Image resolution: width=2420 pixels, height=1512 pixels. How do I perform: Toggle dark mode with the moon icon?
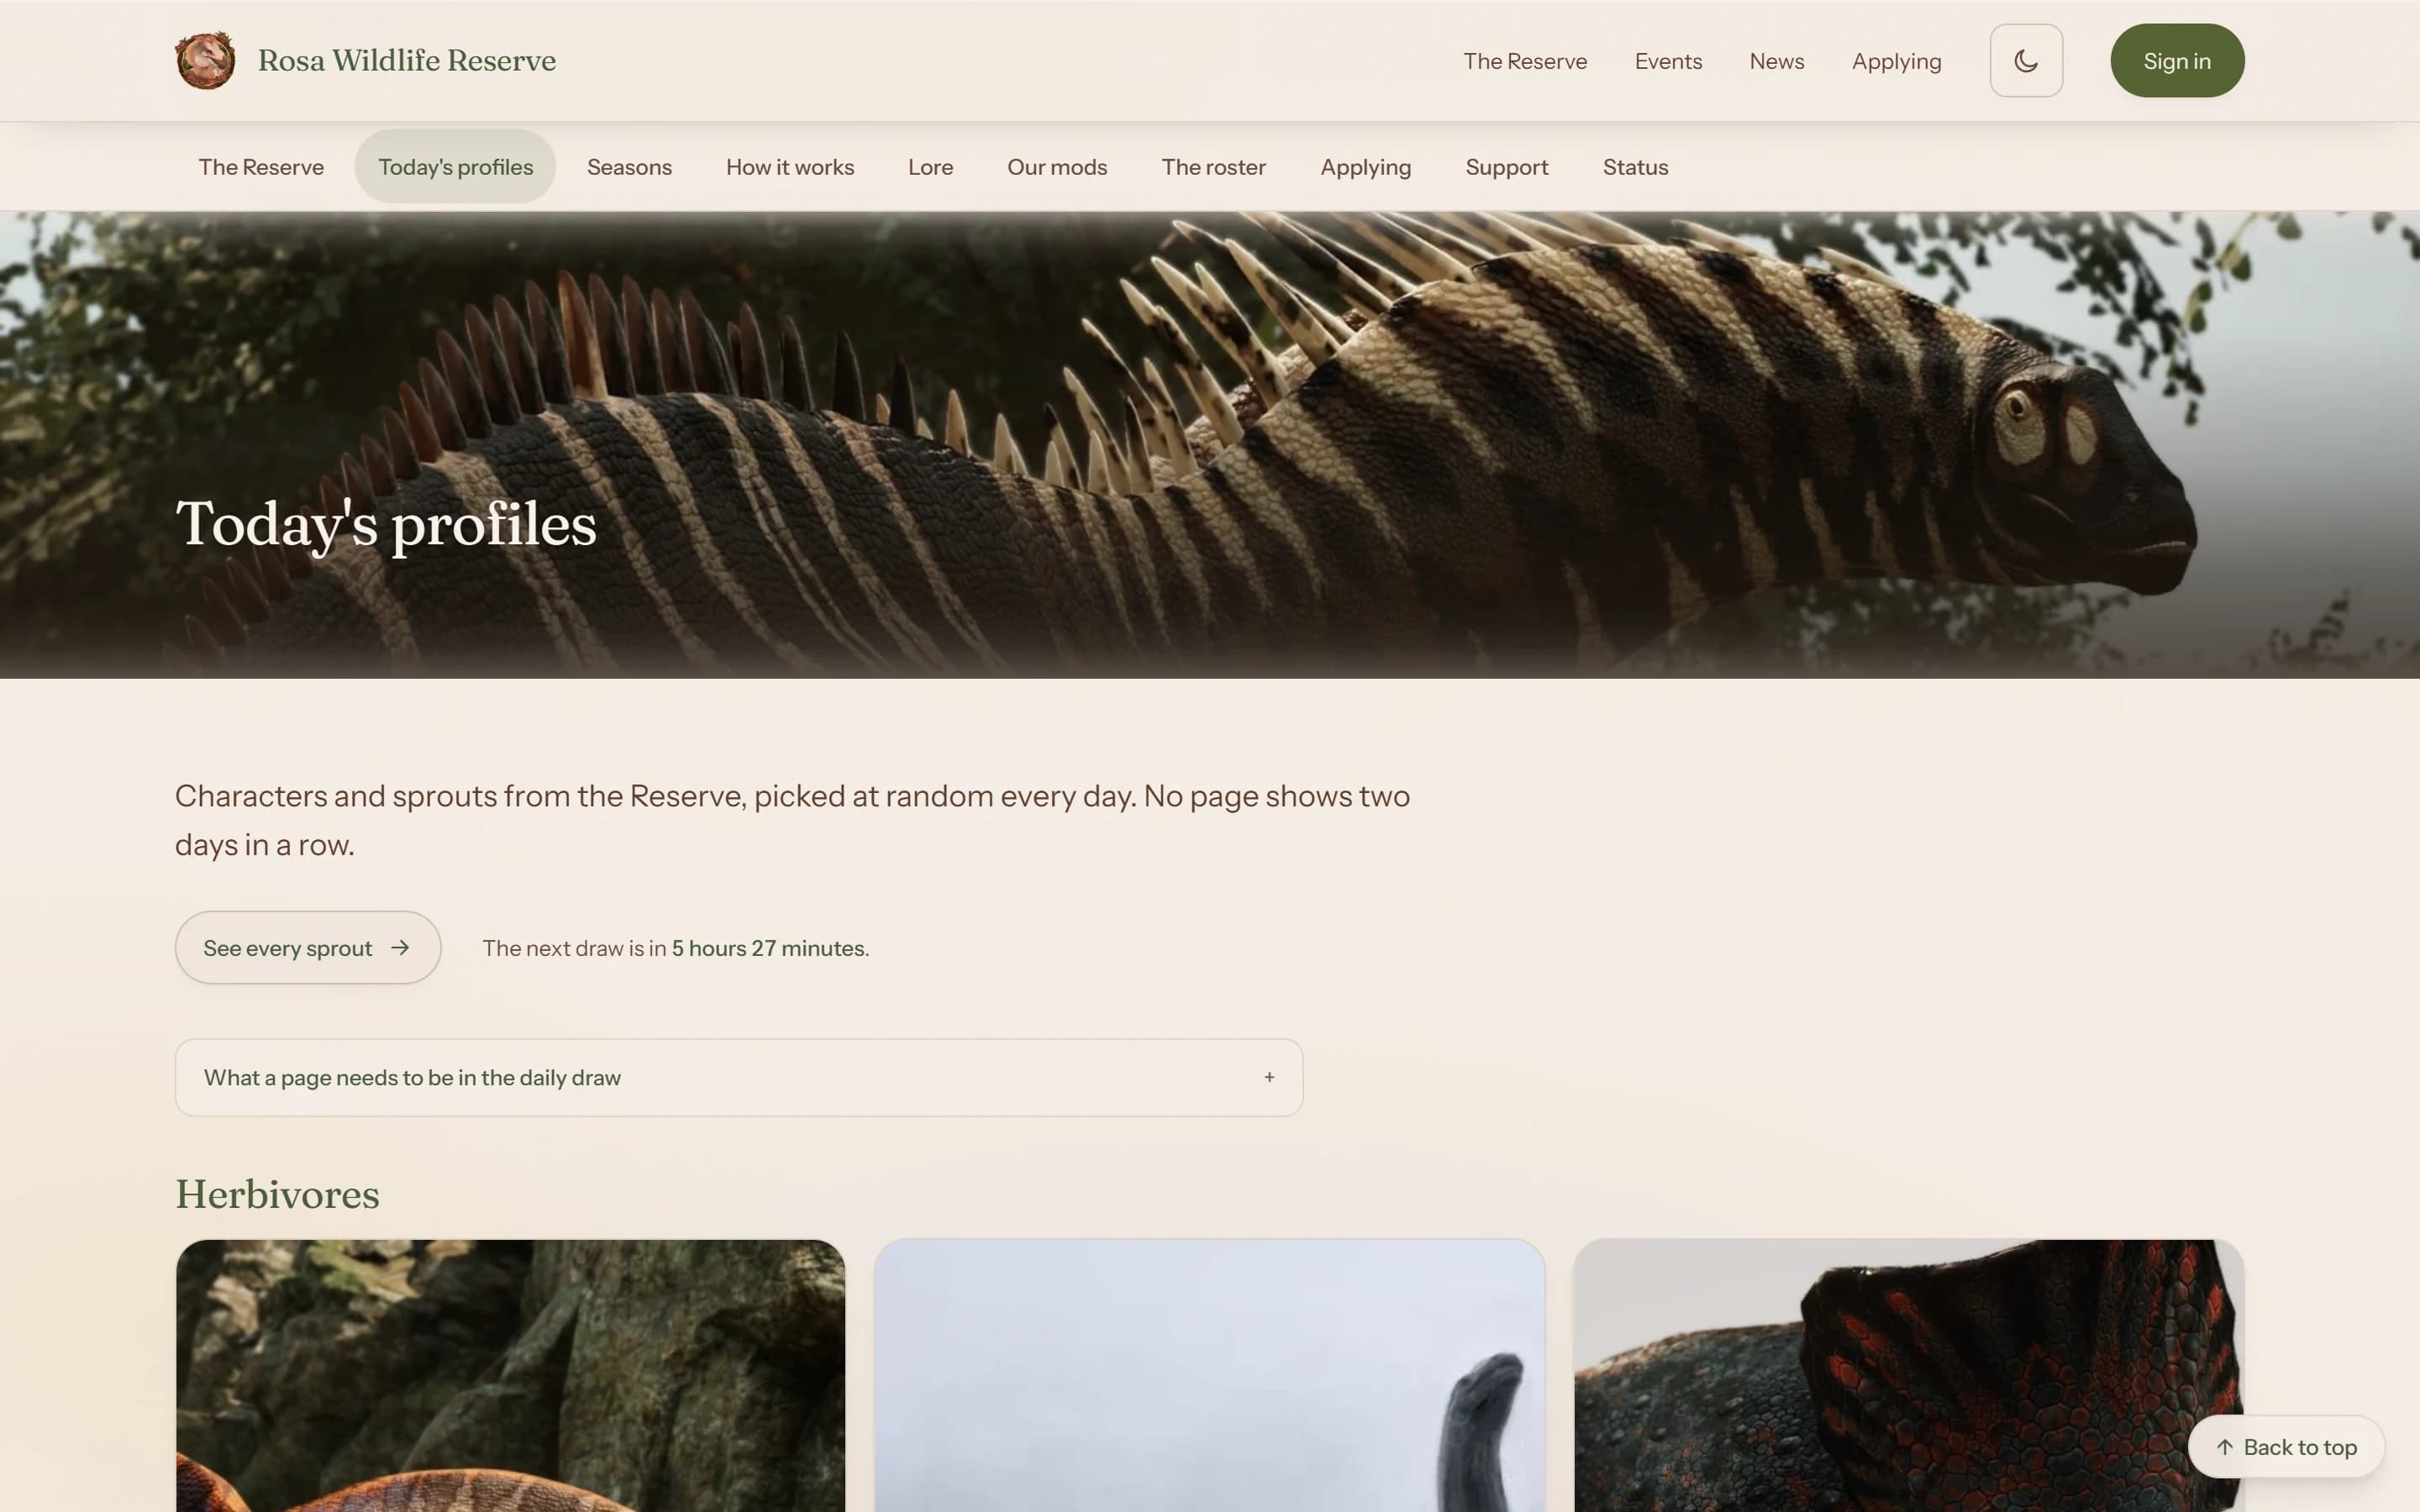click(2026, 61)
